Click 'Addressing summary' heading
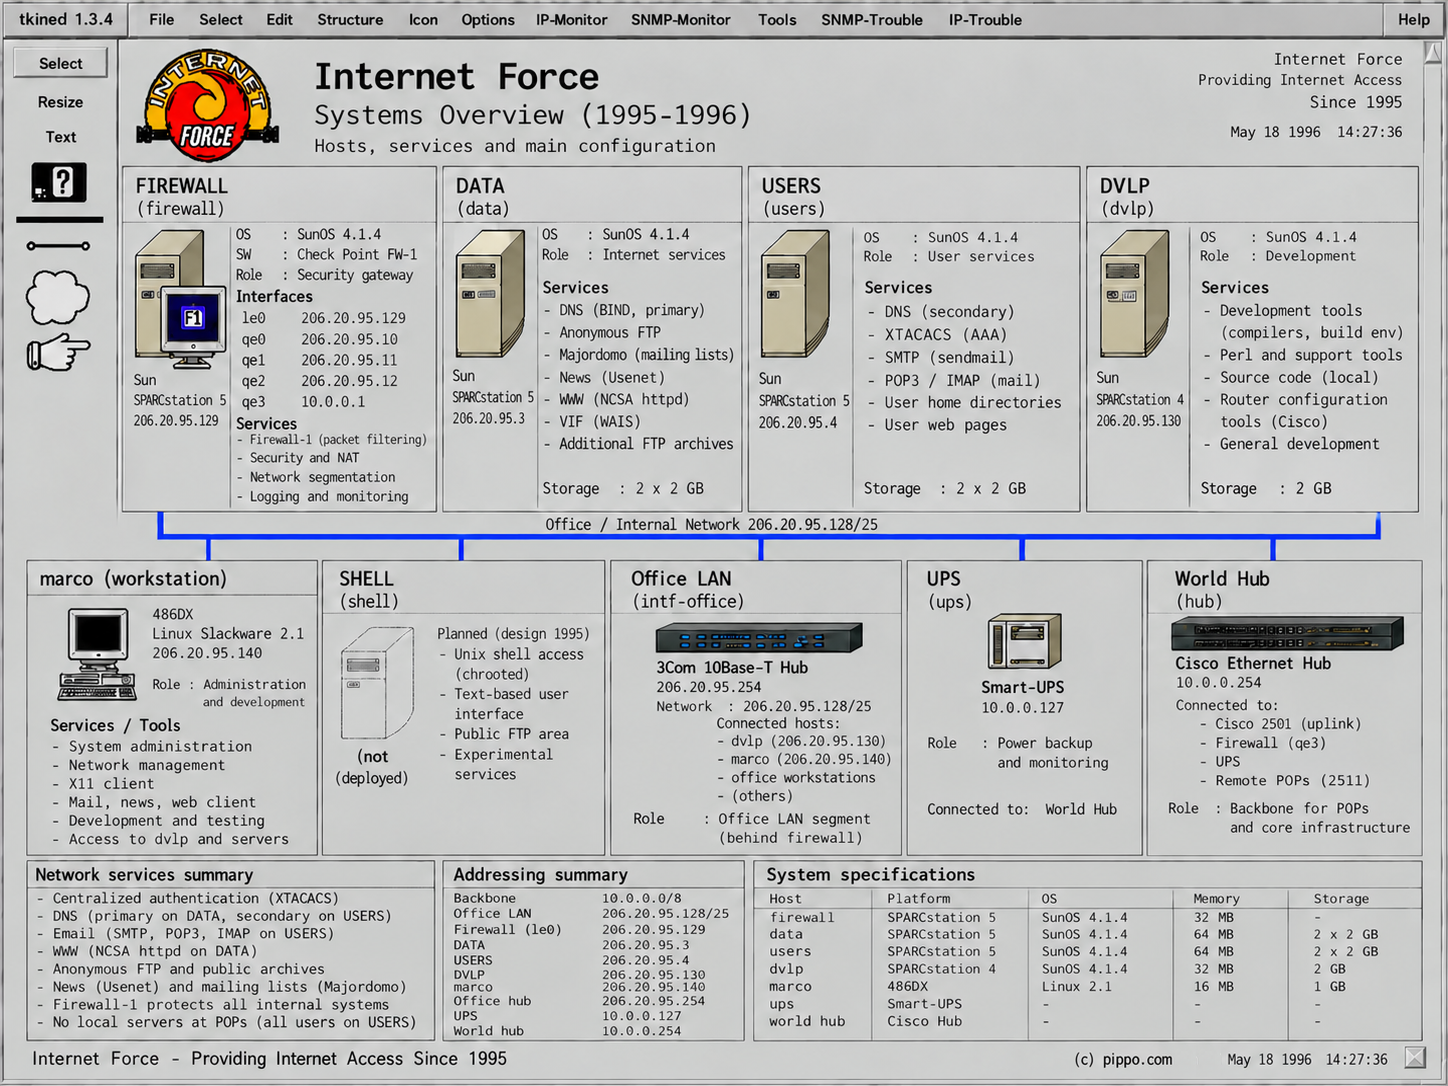Viewport: 1448px width, 1086px height. pyautogui.click(x=540, y=874)
